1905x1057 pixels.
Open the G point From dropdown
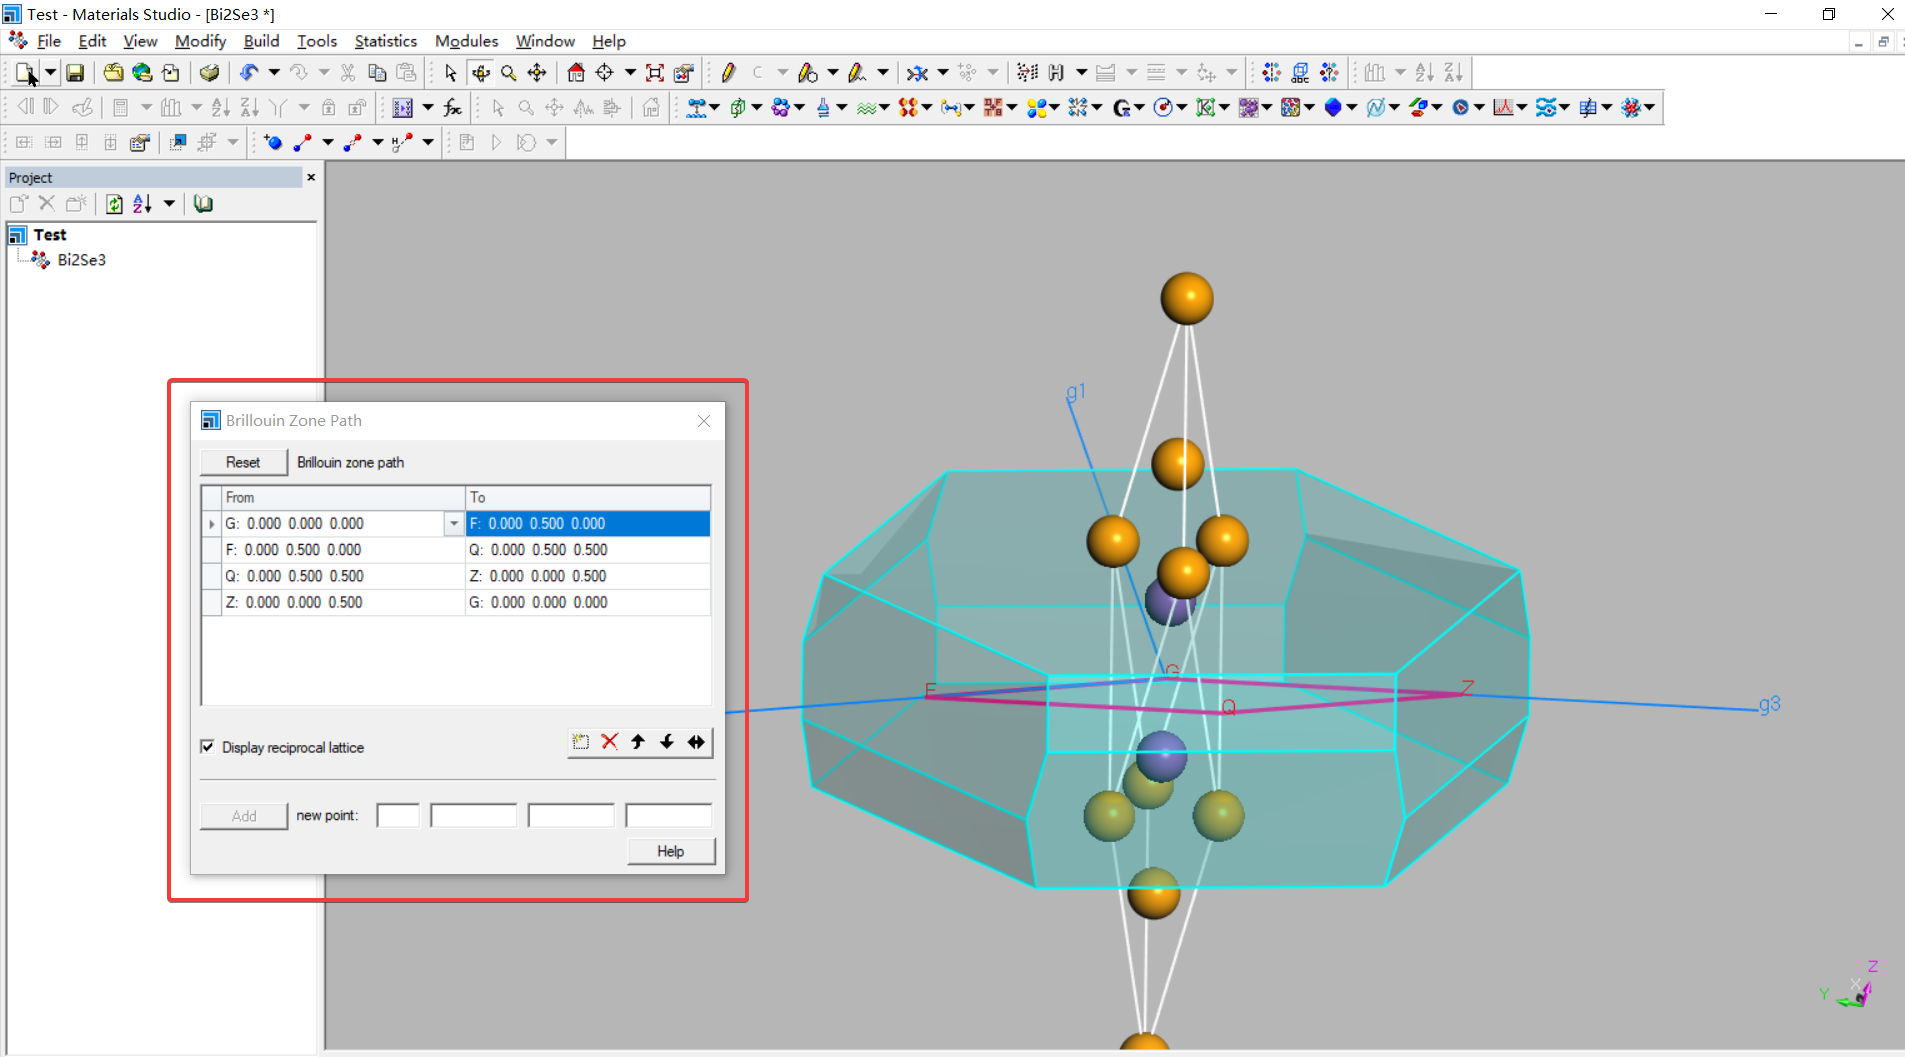click(454, 524)
